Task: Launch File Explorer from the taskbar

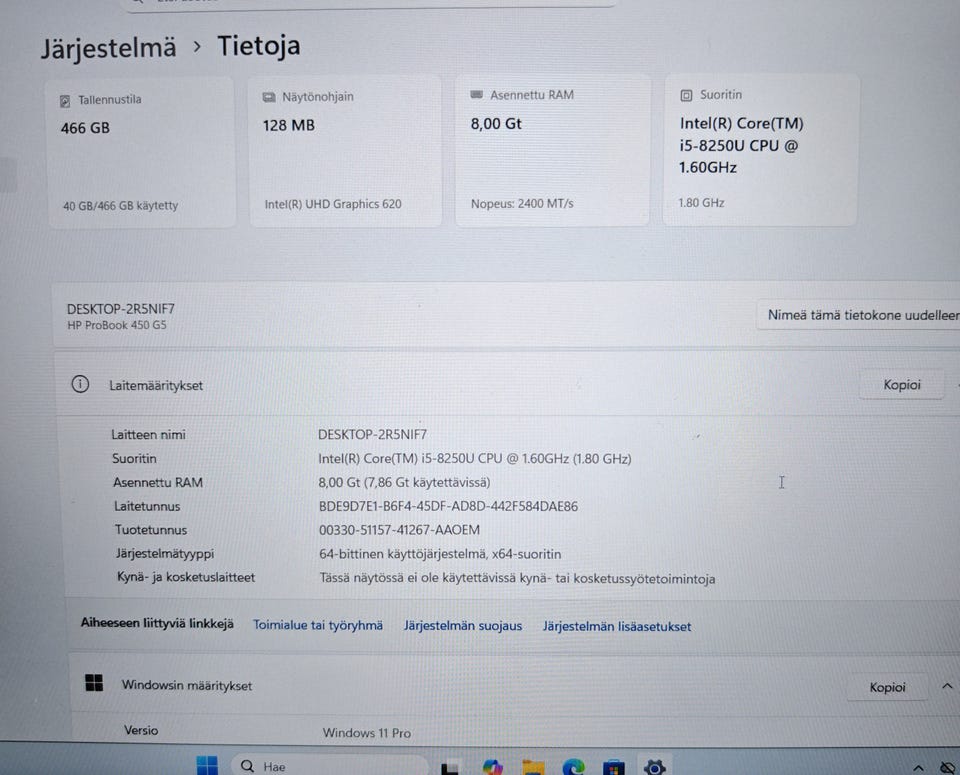Action: coord(533,767)
